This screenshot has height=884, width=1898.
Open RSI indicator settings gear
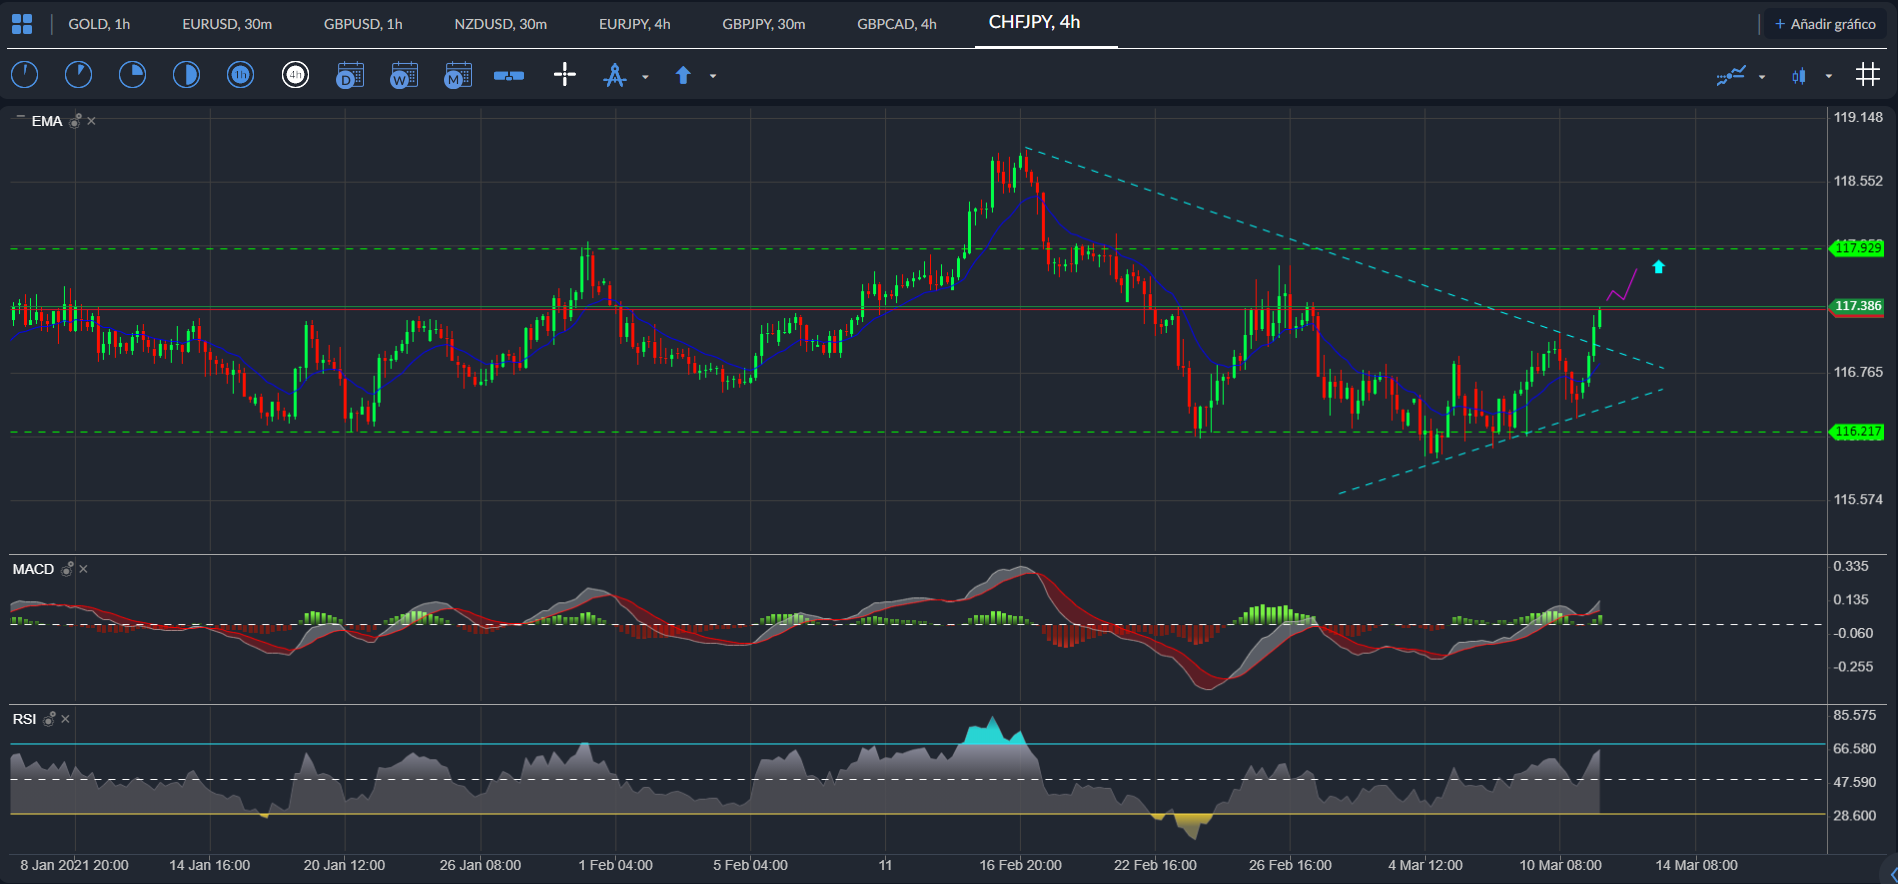click(x=49, y=719)
